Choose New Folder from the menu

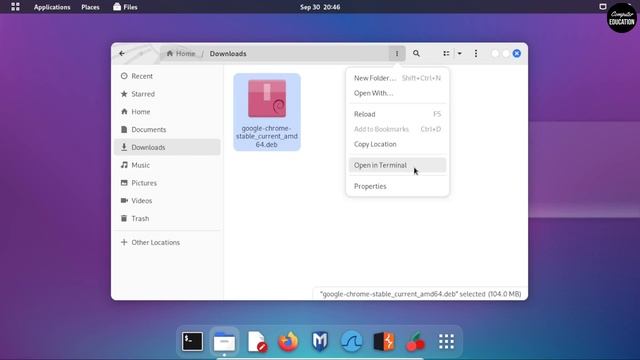point(397,78)
